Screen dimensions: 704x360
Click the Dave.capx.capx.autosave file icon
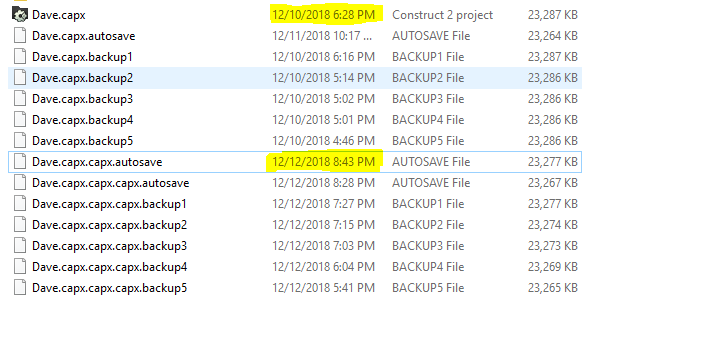pos(20,162)
